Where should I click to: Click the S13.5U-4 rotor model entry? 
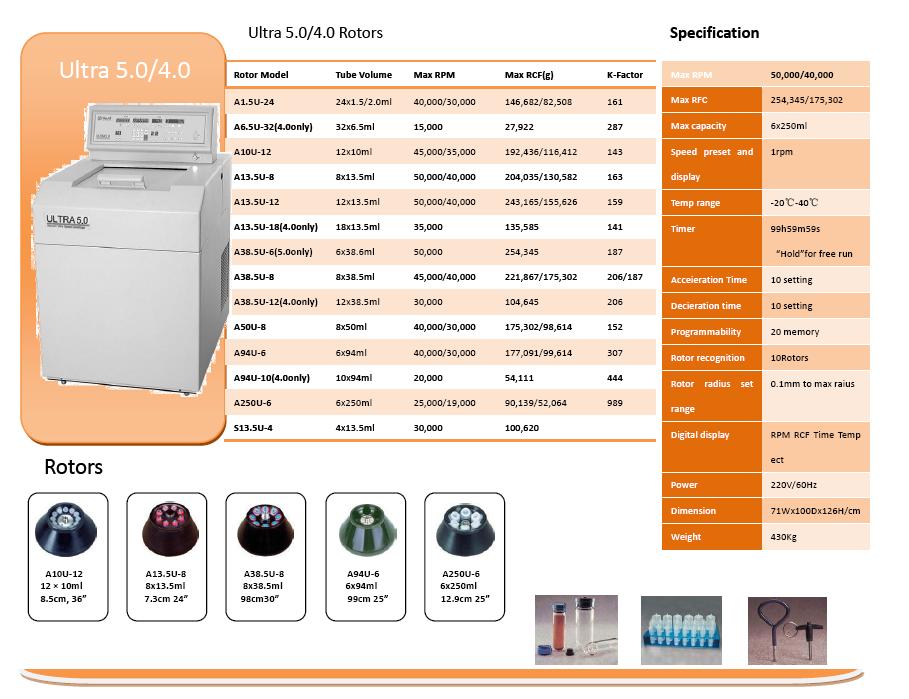coord(255,428)
